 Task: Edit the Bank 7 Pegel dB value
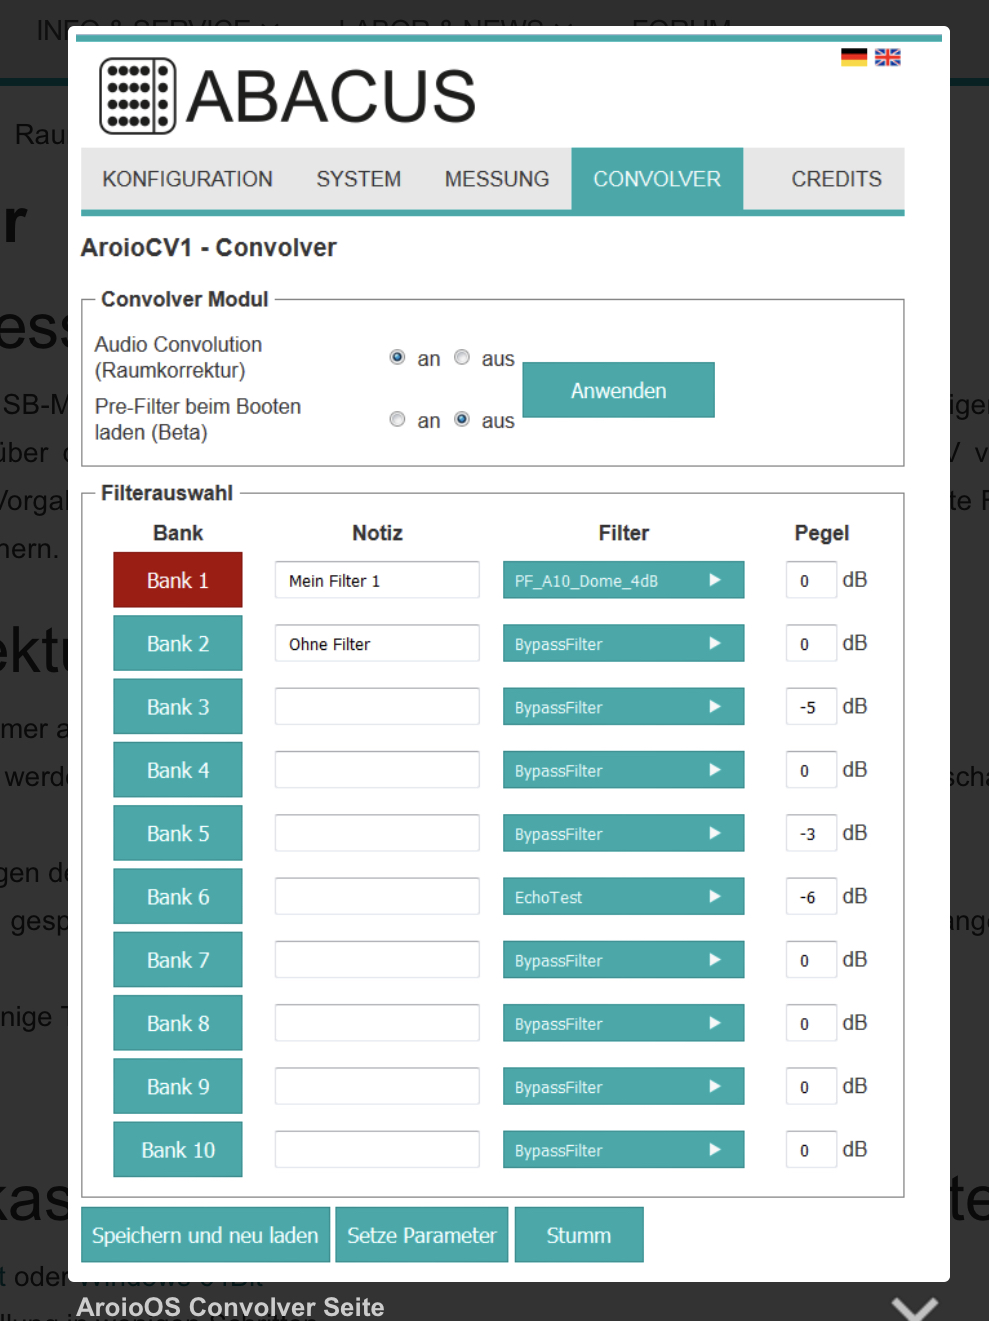(811, 960)
